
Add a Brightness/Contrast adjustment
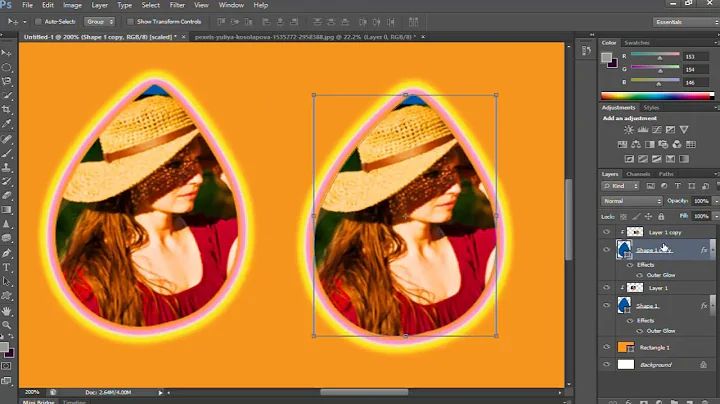click(629, 130)
